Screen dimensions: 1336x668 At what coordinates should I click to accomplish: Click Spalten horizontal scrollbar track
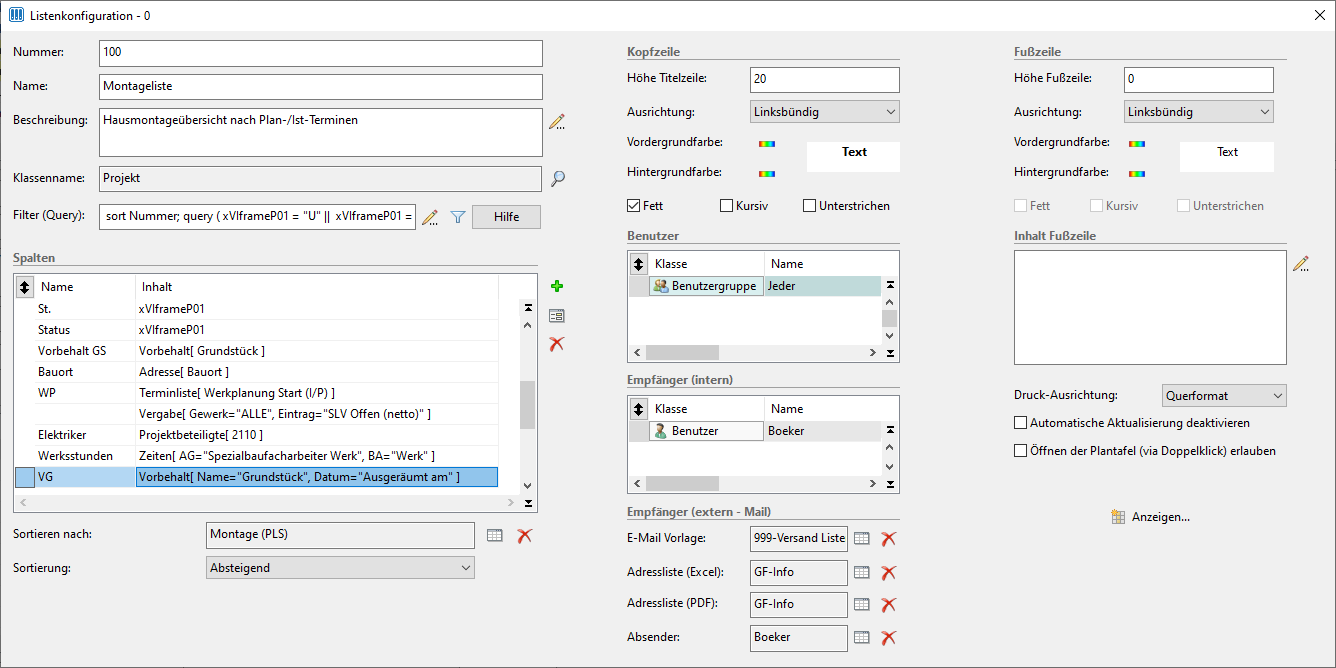[x=268, y=503]
